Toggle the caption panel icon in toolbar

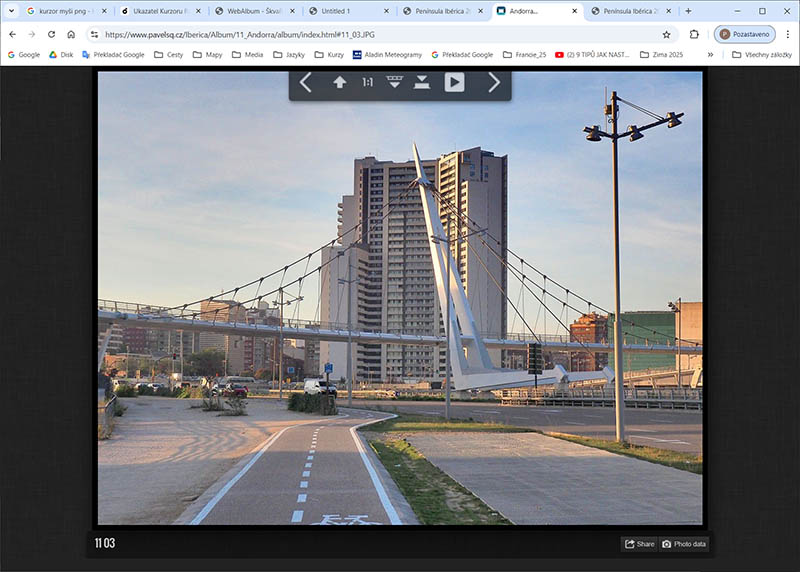point(422,83)
